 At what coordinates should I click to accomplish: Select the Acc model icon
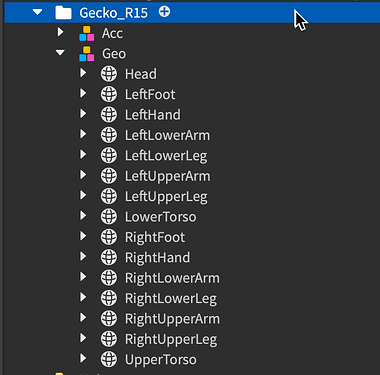[x=87, y=33]
